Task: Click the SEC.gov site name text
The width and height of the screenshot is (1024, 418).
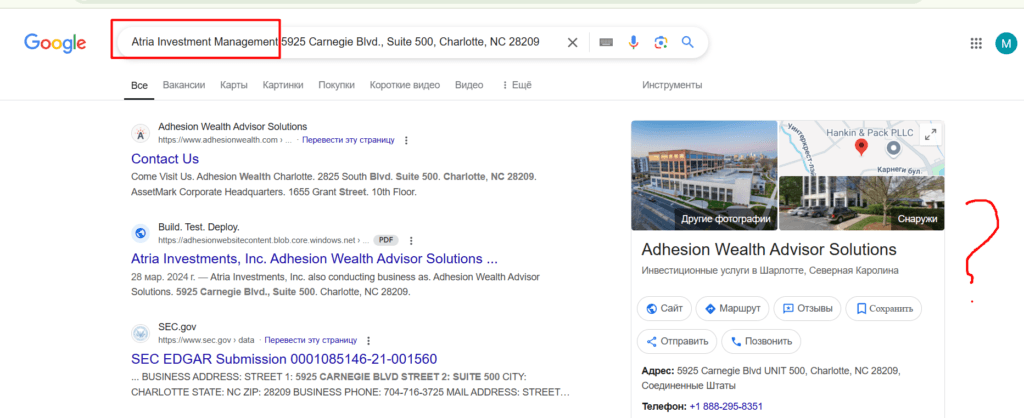Action: click(x=177, y=327)
